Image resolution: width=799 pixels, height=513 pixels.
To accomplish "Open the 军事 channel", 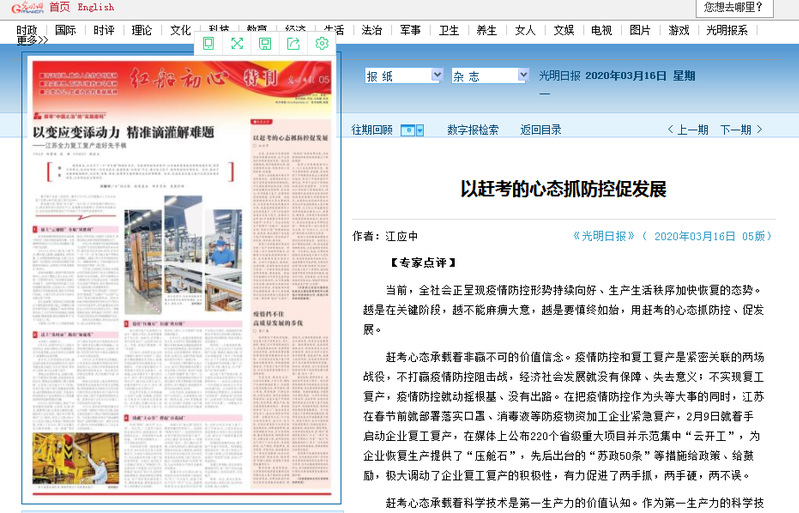I will pyautogui.click(x=410, y=30).
